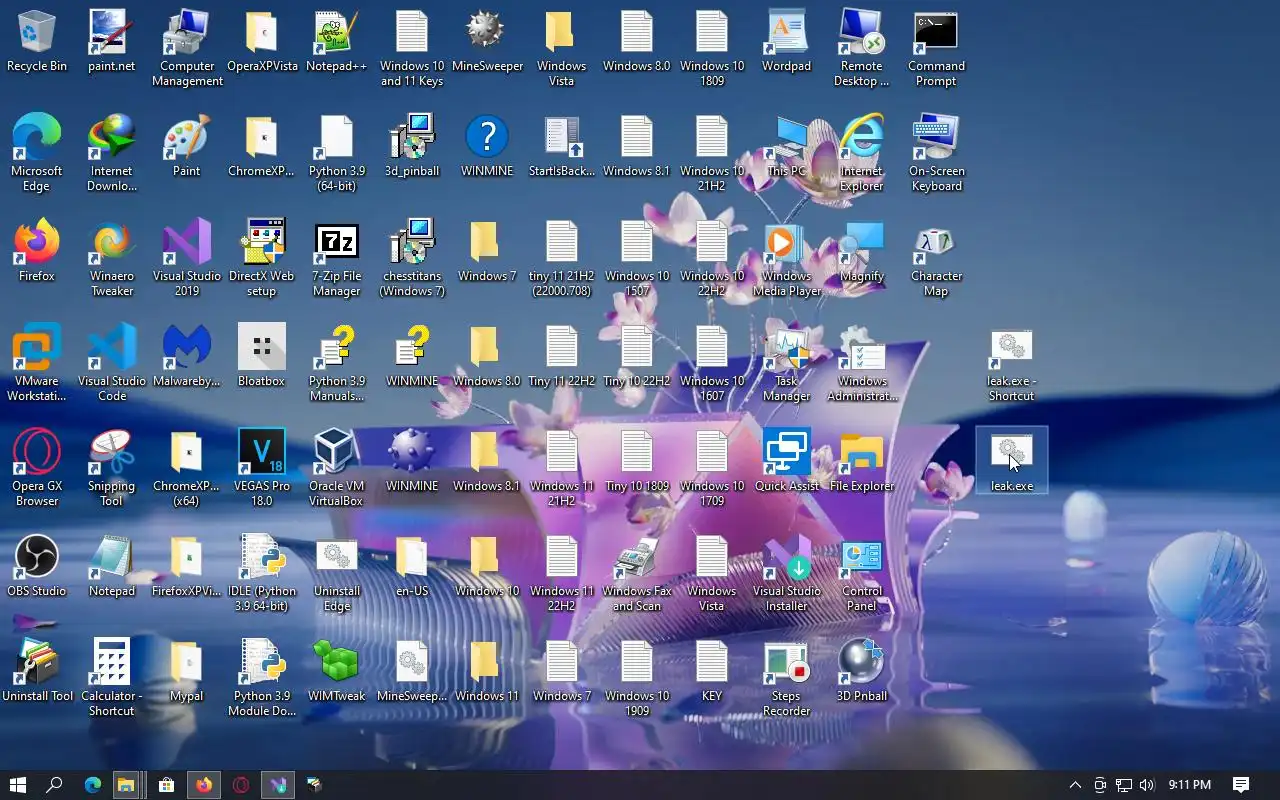Screen dimensions: 1280x800
Task: Select the 3d_pinball shortcut
Action: click(412, 147)
